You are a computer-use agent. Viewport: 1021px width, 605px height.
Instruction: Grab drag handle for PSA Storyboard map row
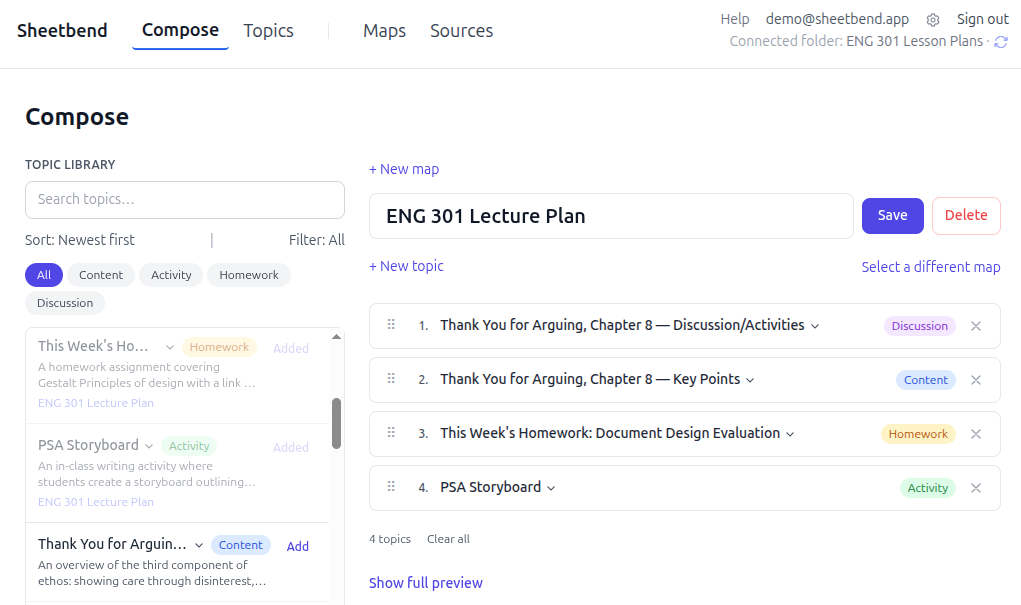click(x=391, y=486)
